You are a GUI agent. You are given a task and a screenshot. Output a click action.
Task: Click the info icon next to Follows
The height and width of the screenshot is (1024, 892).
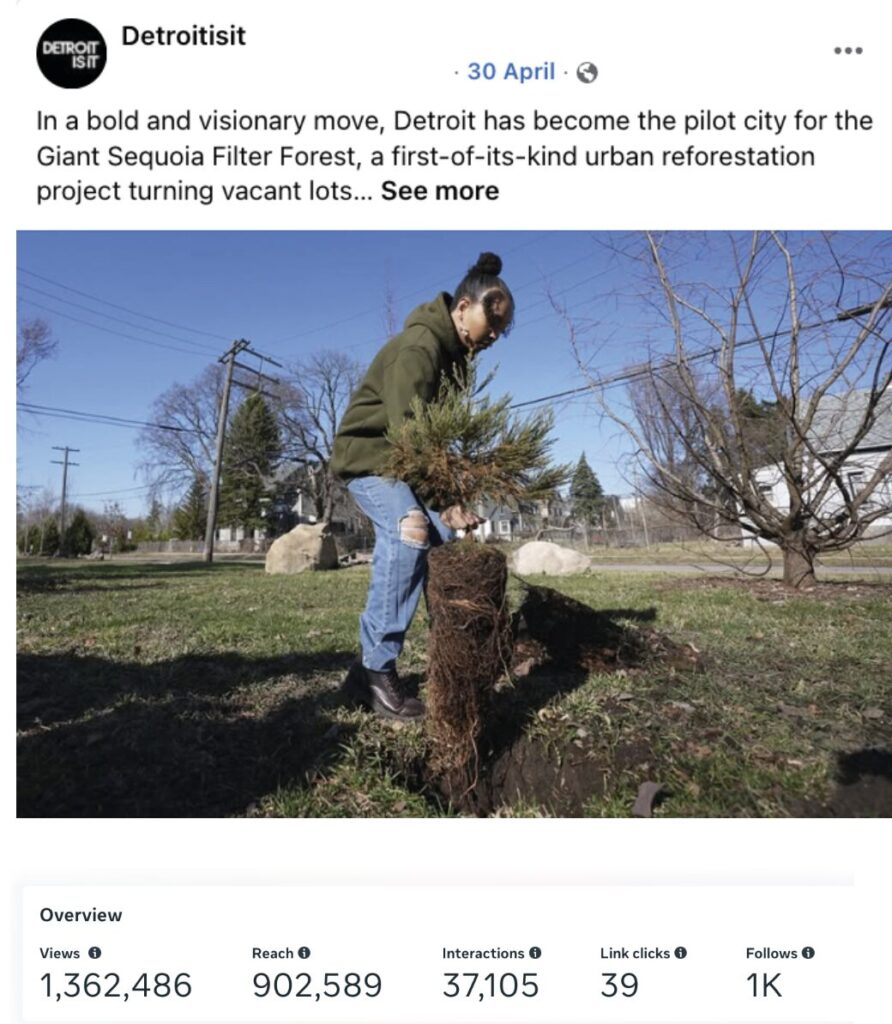pyautogui.click(x=808, y=953)
